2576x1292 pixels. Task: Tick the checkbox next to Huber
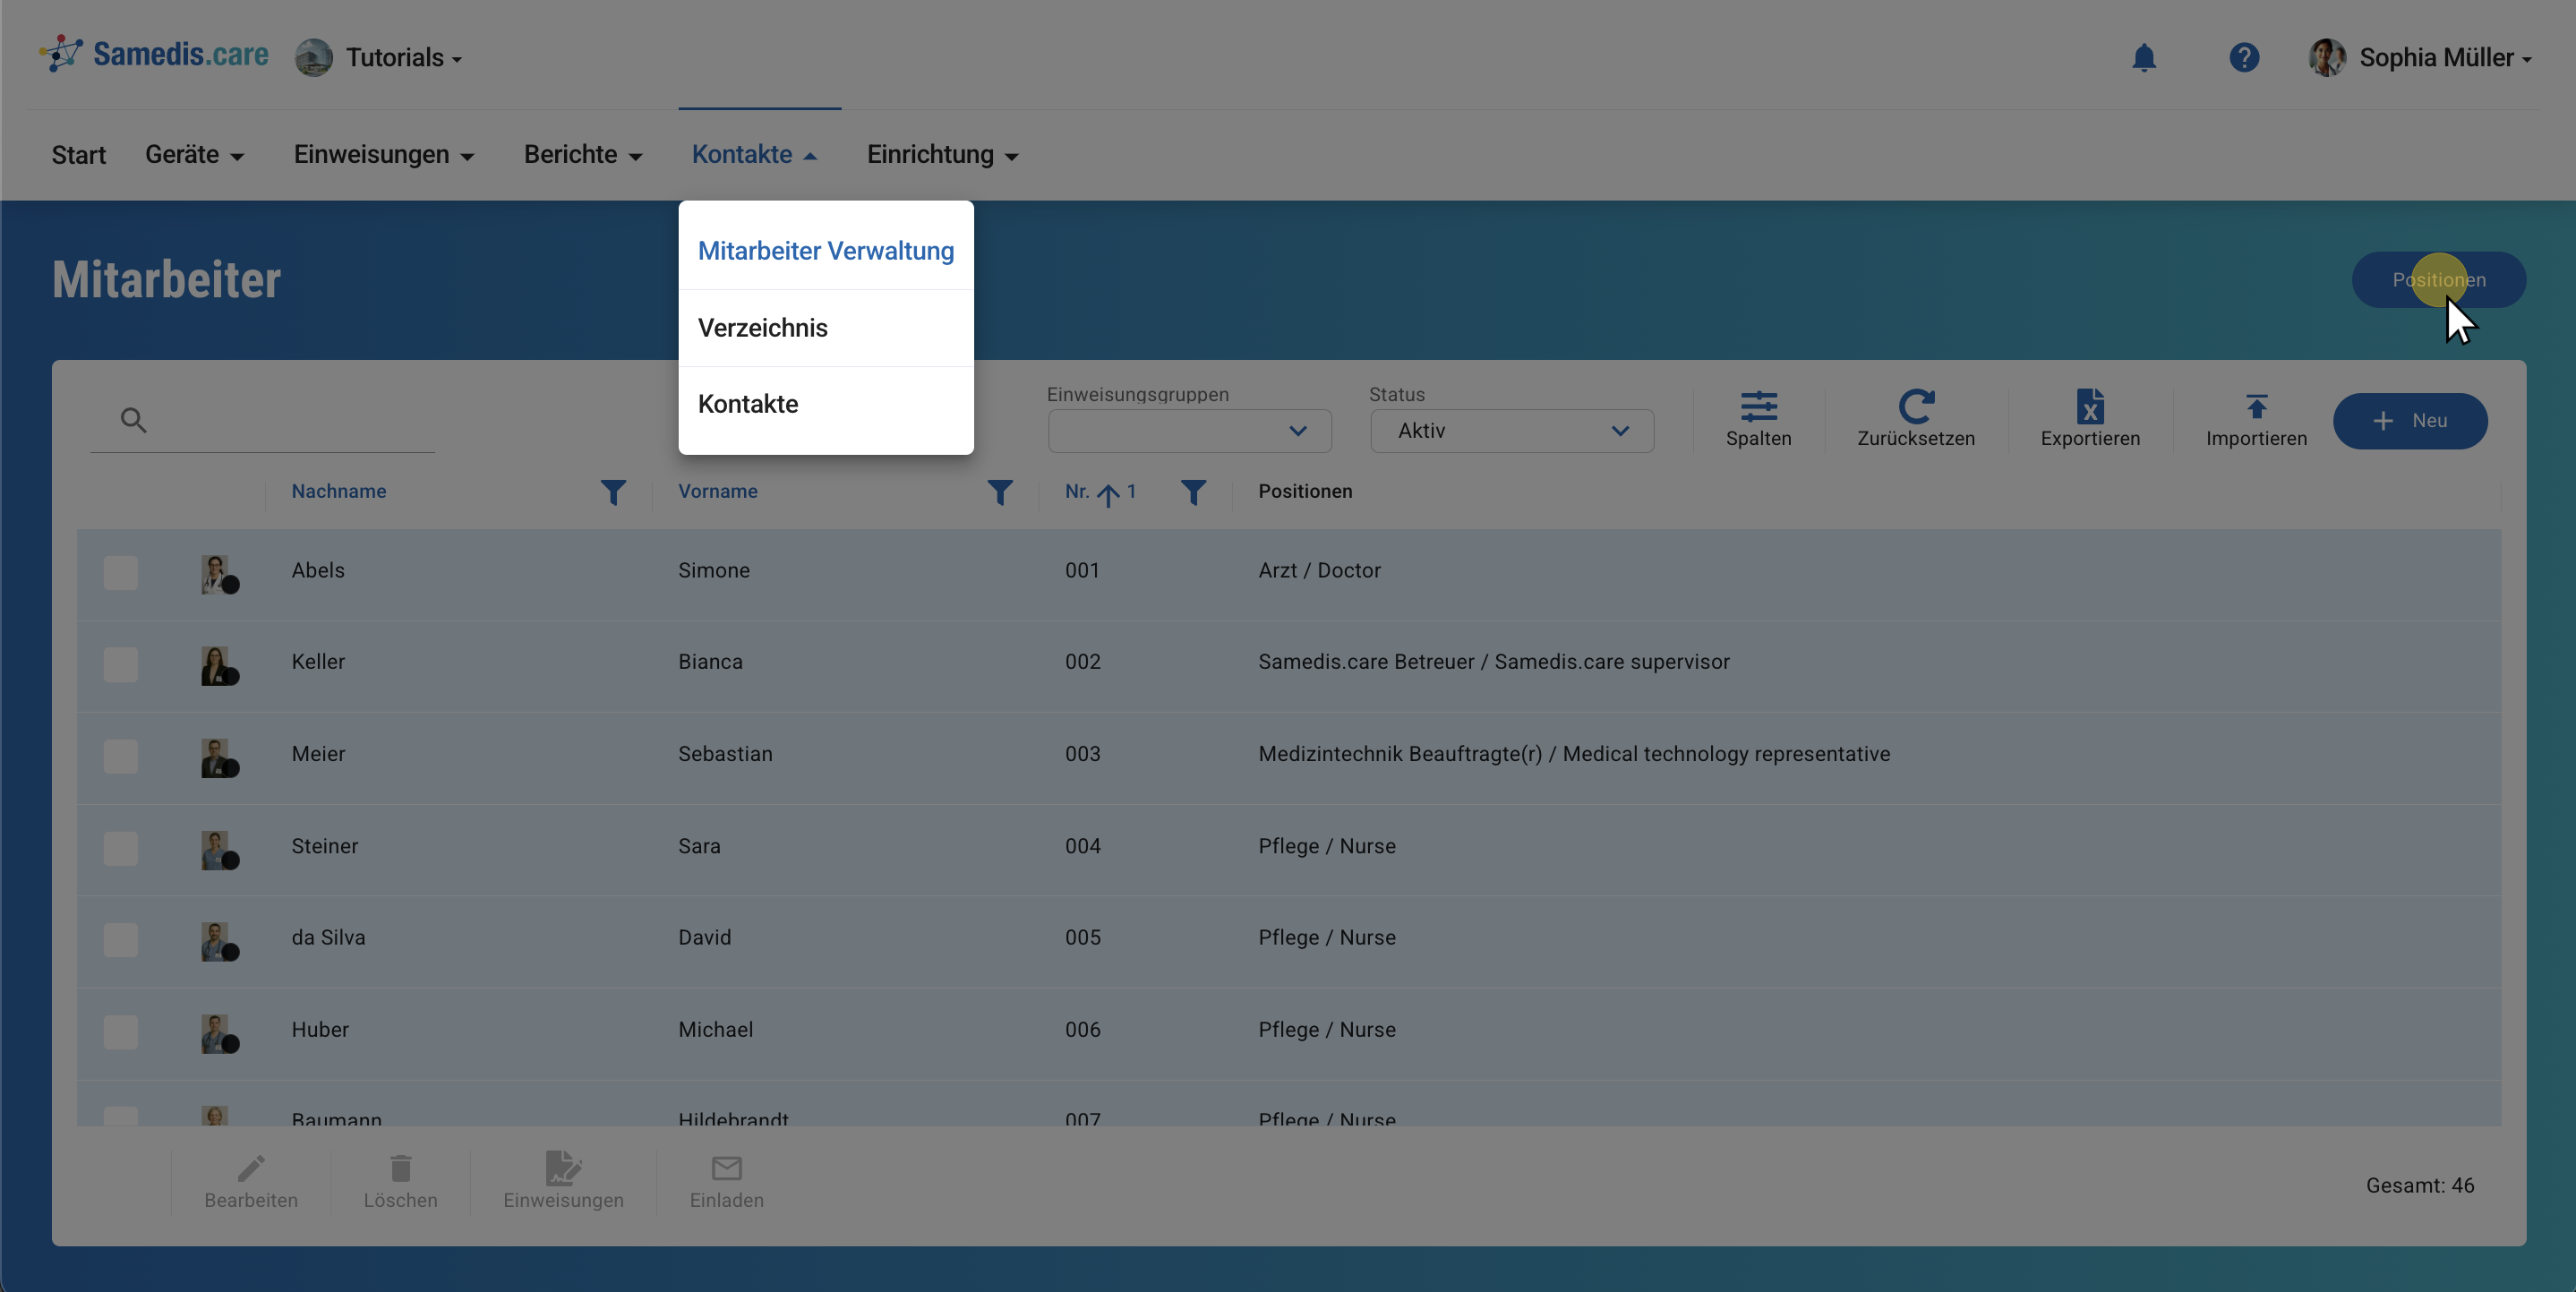click(121, 1032)
